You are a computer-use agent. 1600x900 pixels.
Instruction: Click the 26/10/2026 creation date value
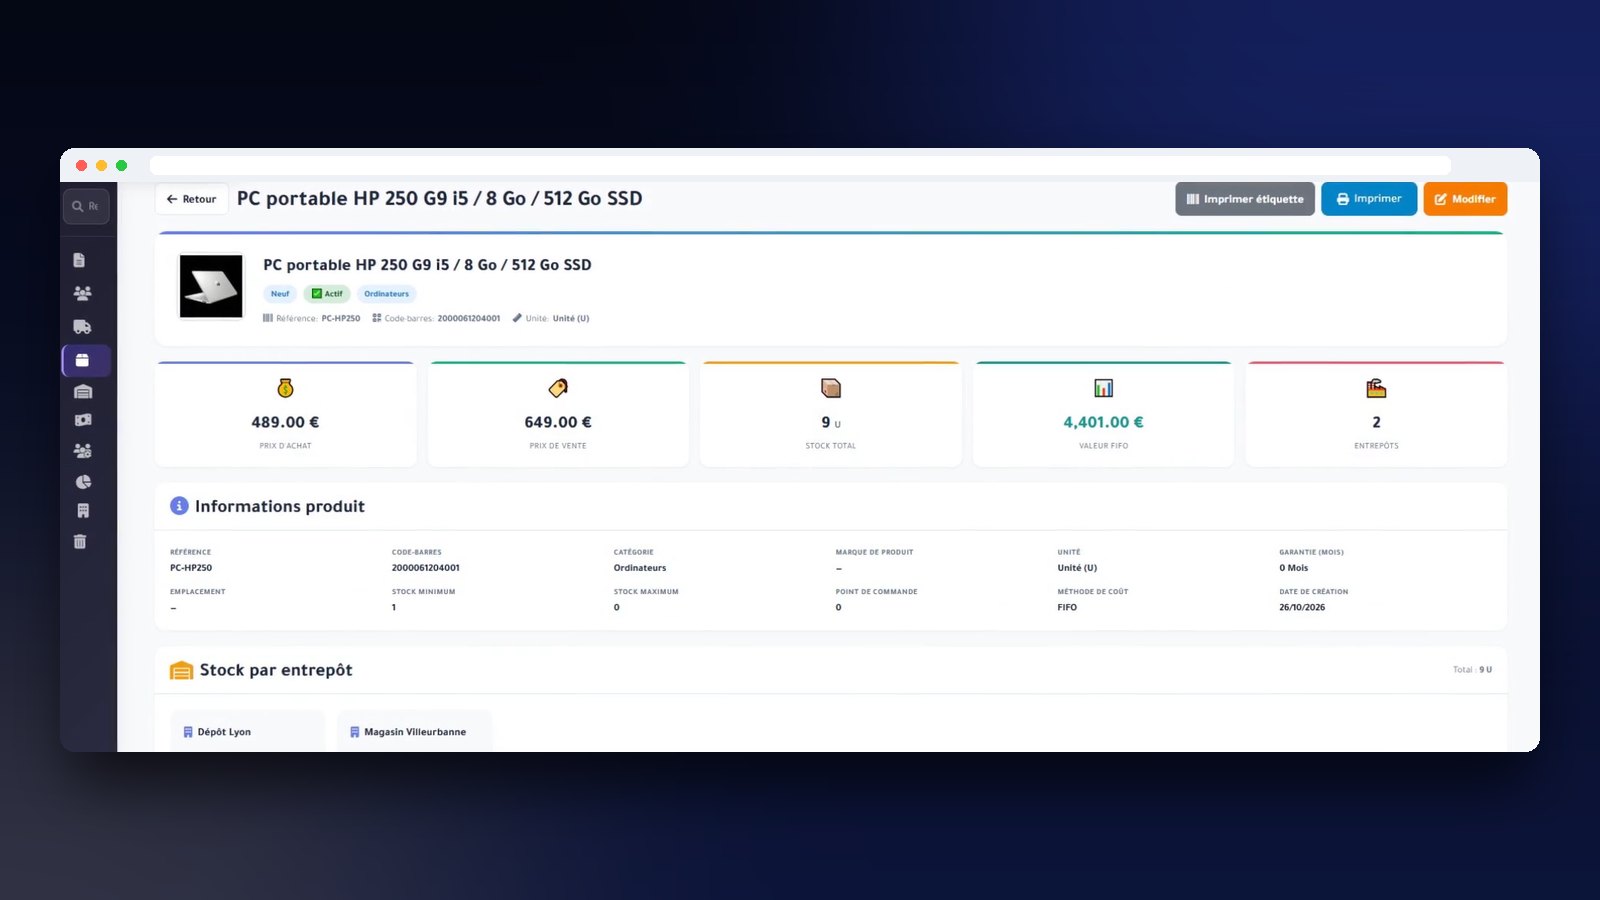(1302, 607)
